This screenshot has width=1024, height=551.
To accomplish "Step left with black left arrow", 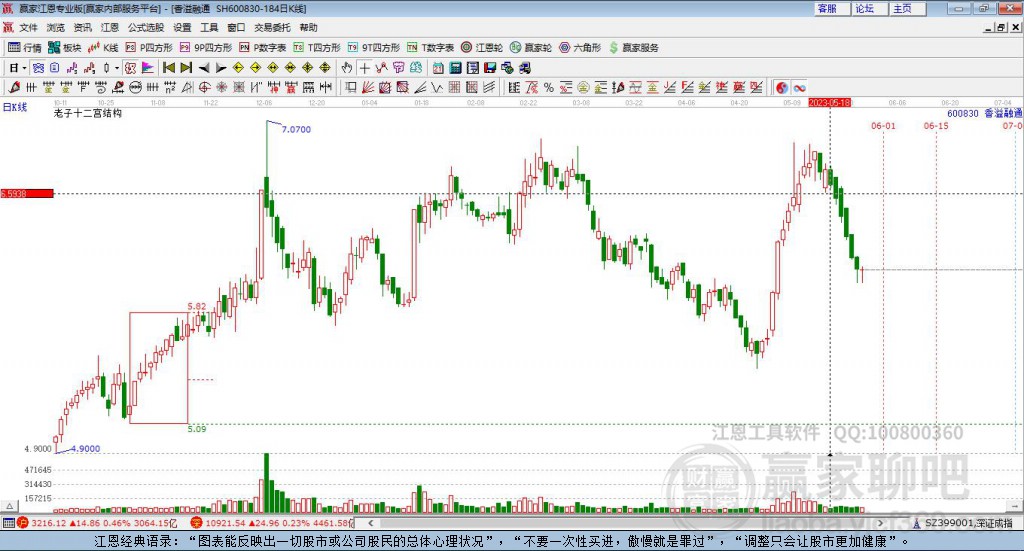I will tap(204, 68).
